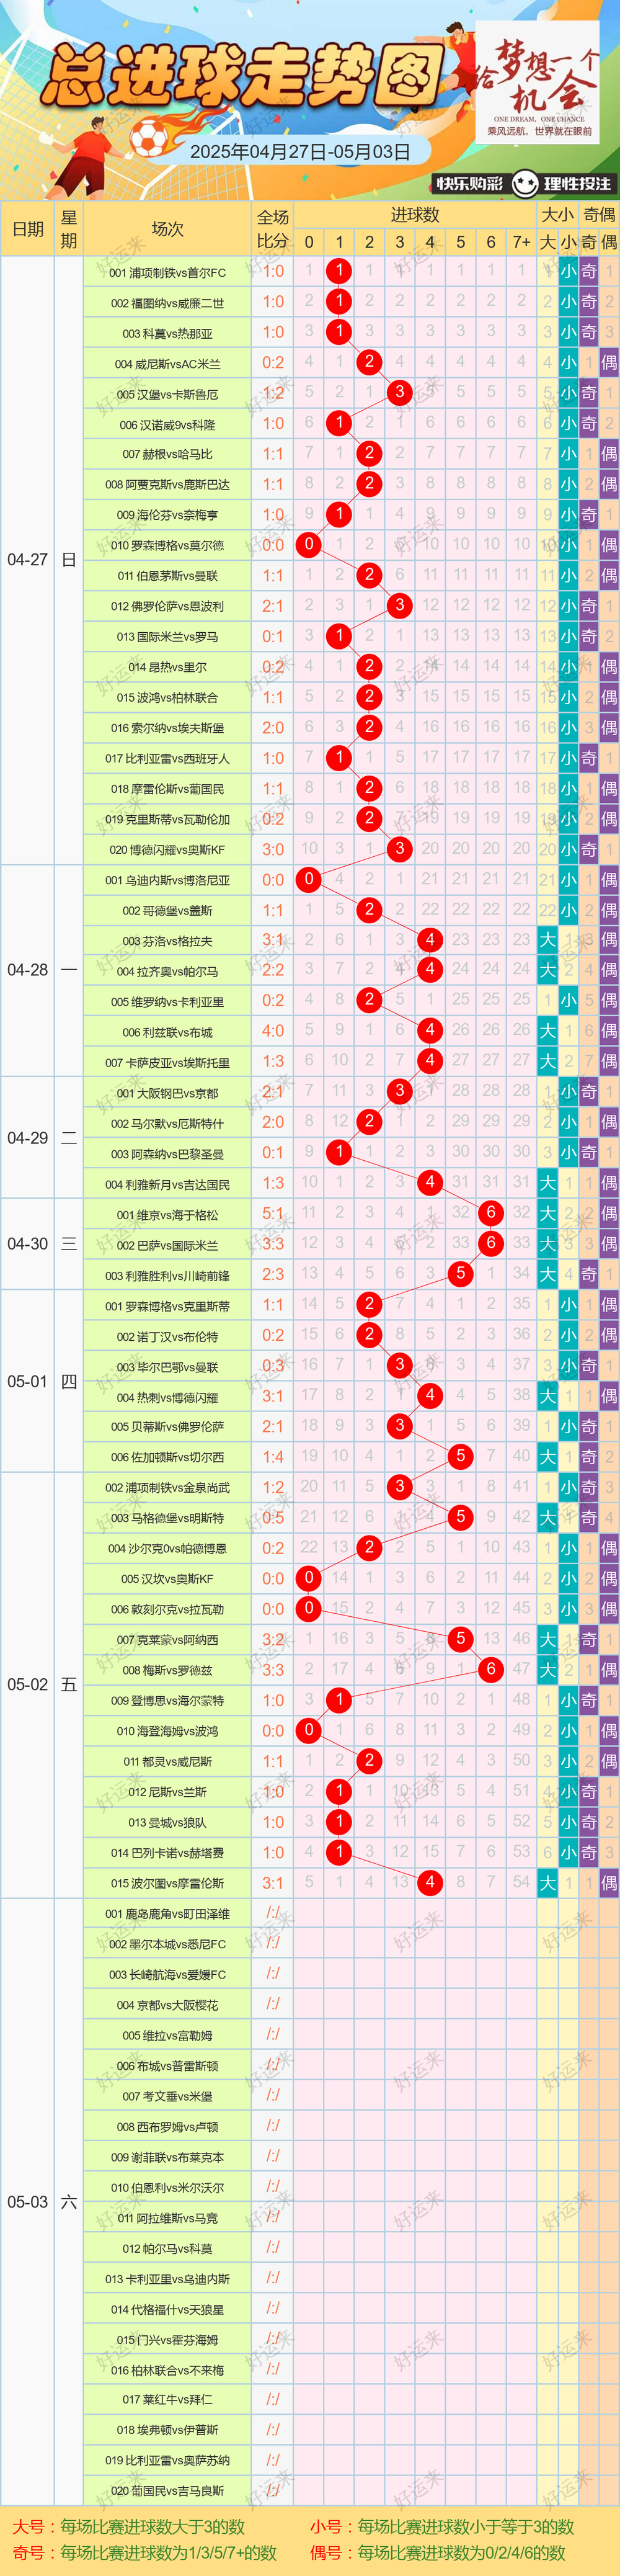Select match 012 帕尔马vs科莫

tap(168, 2248)
